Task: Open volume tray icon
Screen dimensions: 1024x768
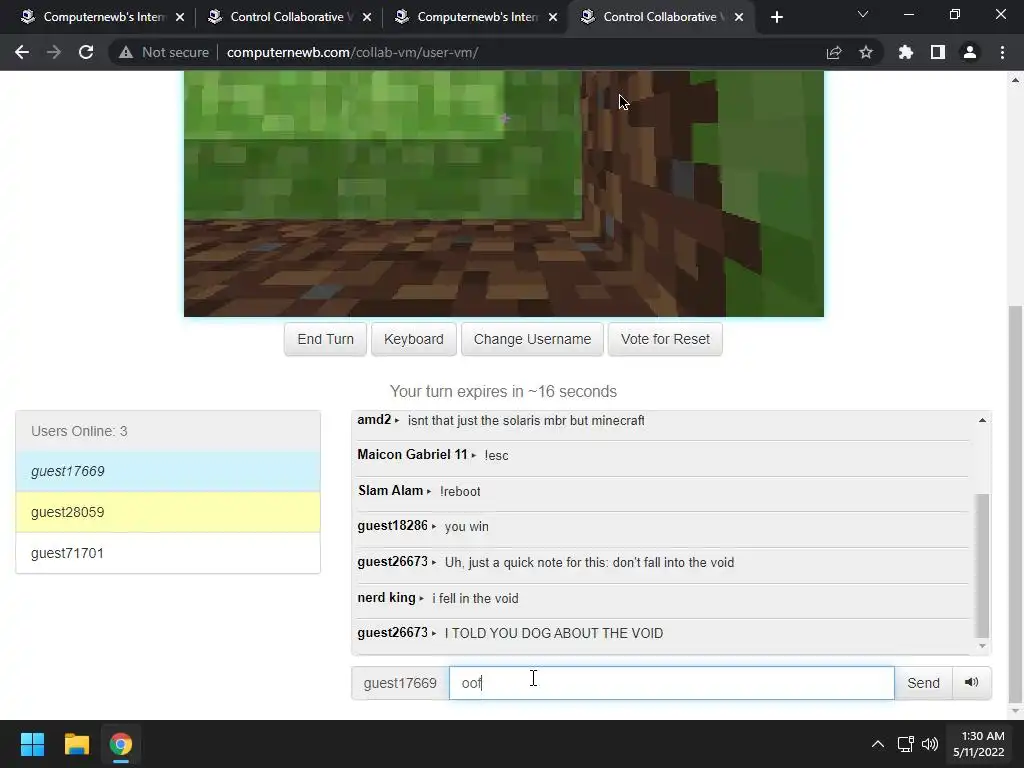Action: click(x=929, y=744)
